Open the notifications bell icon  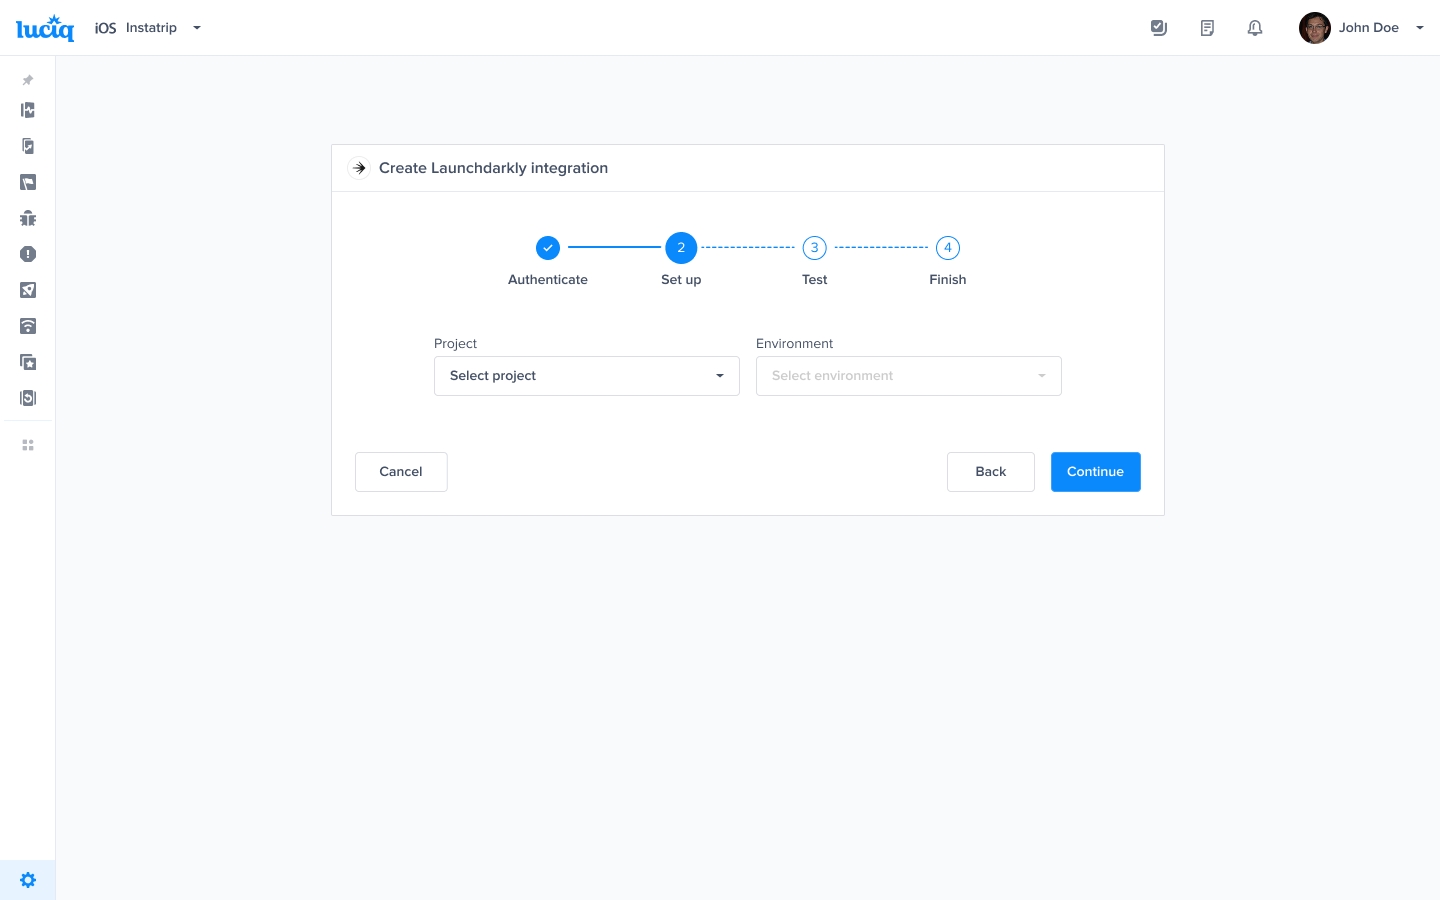(1254, 28)
